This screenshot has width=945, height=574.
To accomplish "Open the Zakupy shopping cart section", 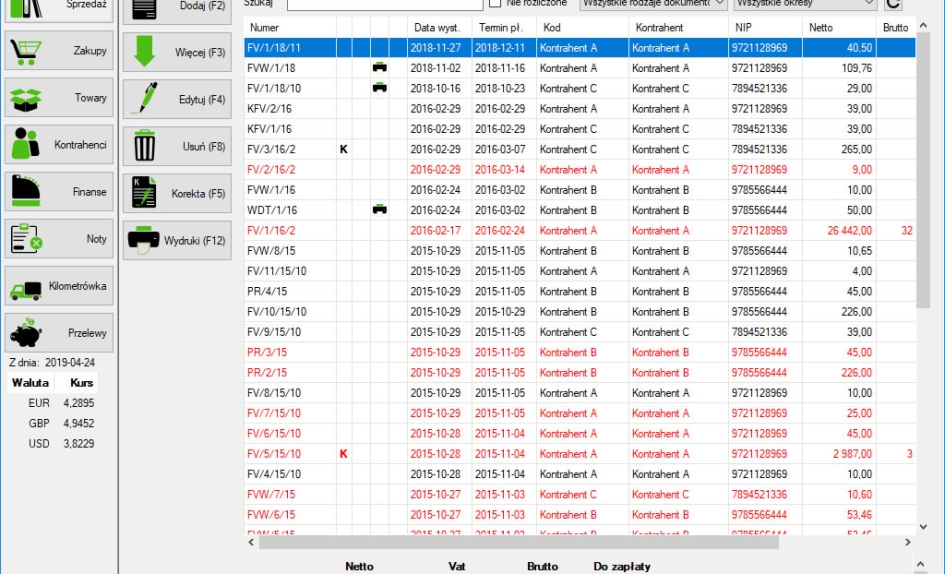I will click(x=59, y=51).
